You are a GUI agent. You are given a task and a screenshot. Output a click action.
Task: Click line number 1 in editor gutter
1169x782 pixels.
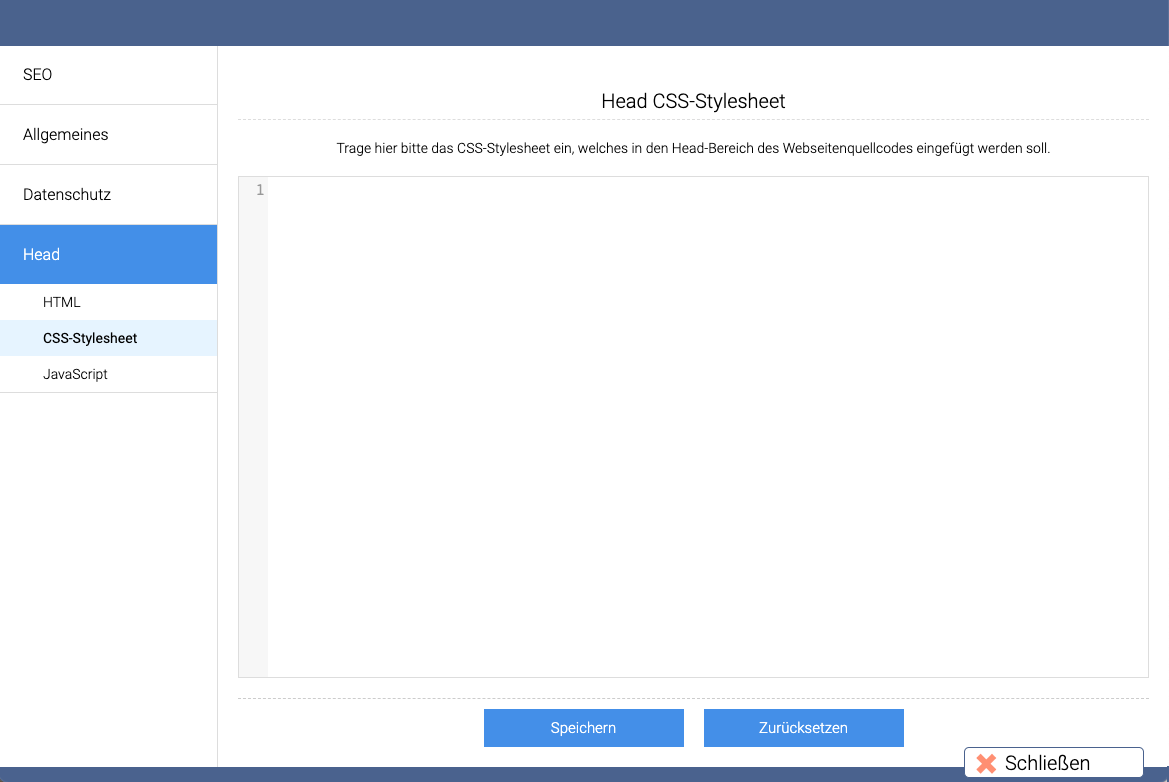(x=259, y=190)
